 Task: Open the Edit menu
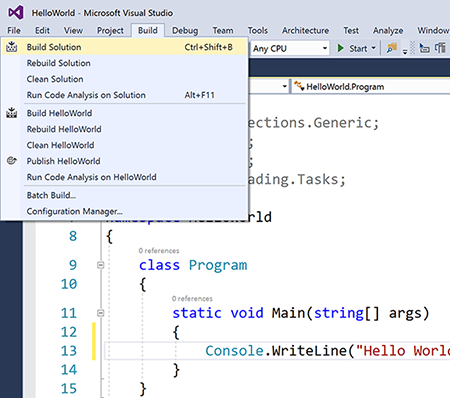pos(42,30)
